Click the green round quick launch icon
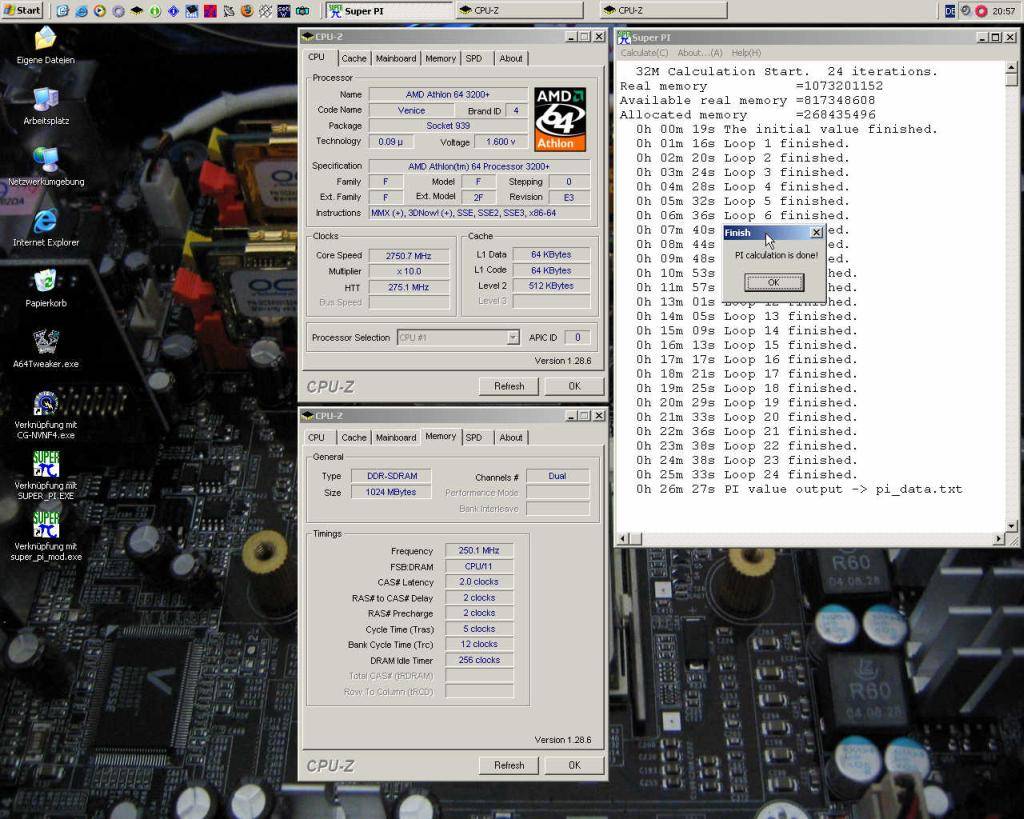1024x819 pixels. click(155, 10)
